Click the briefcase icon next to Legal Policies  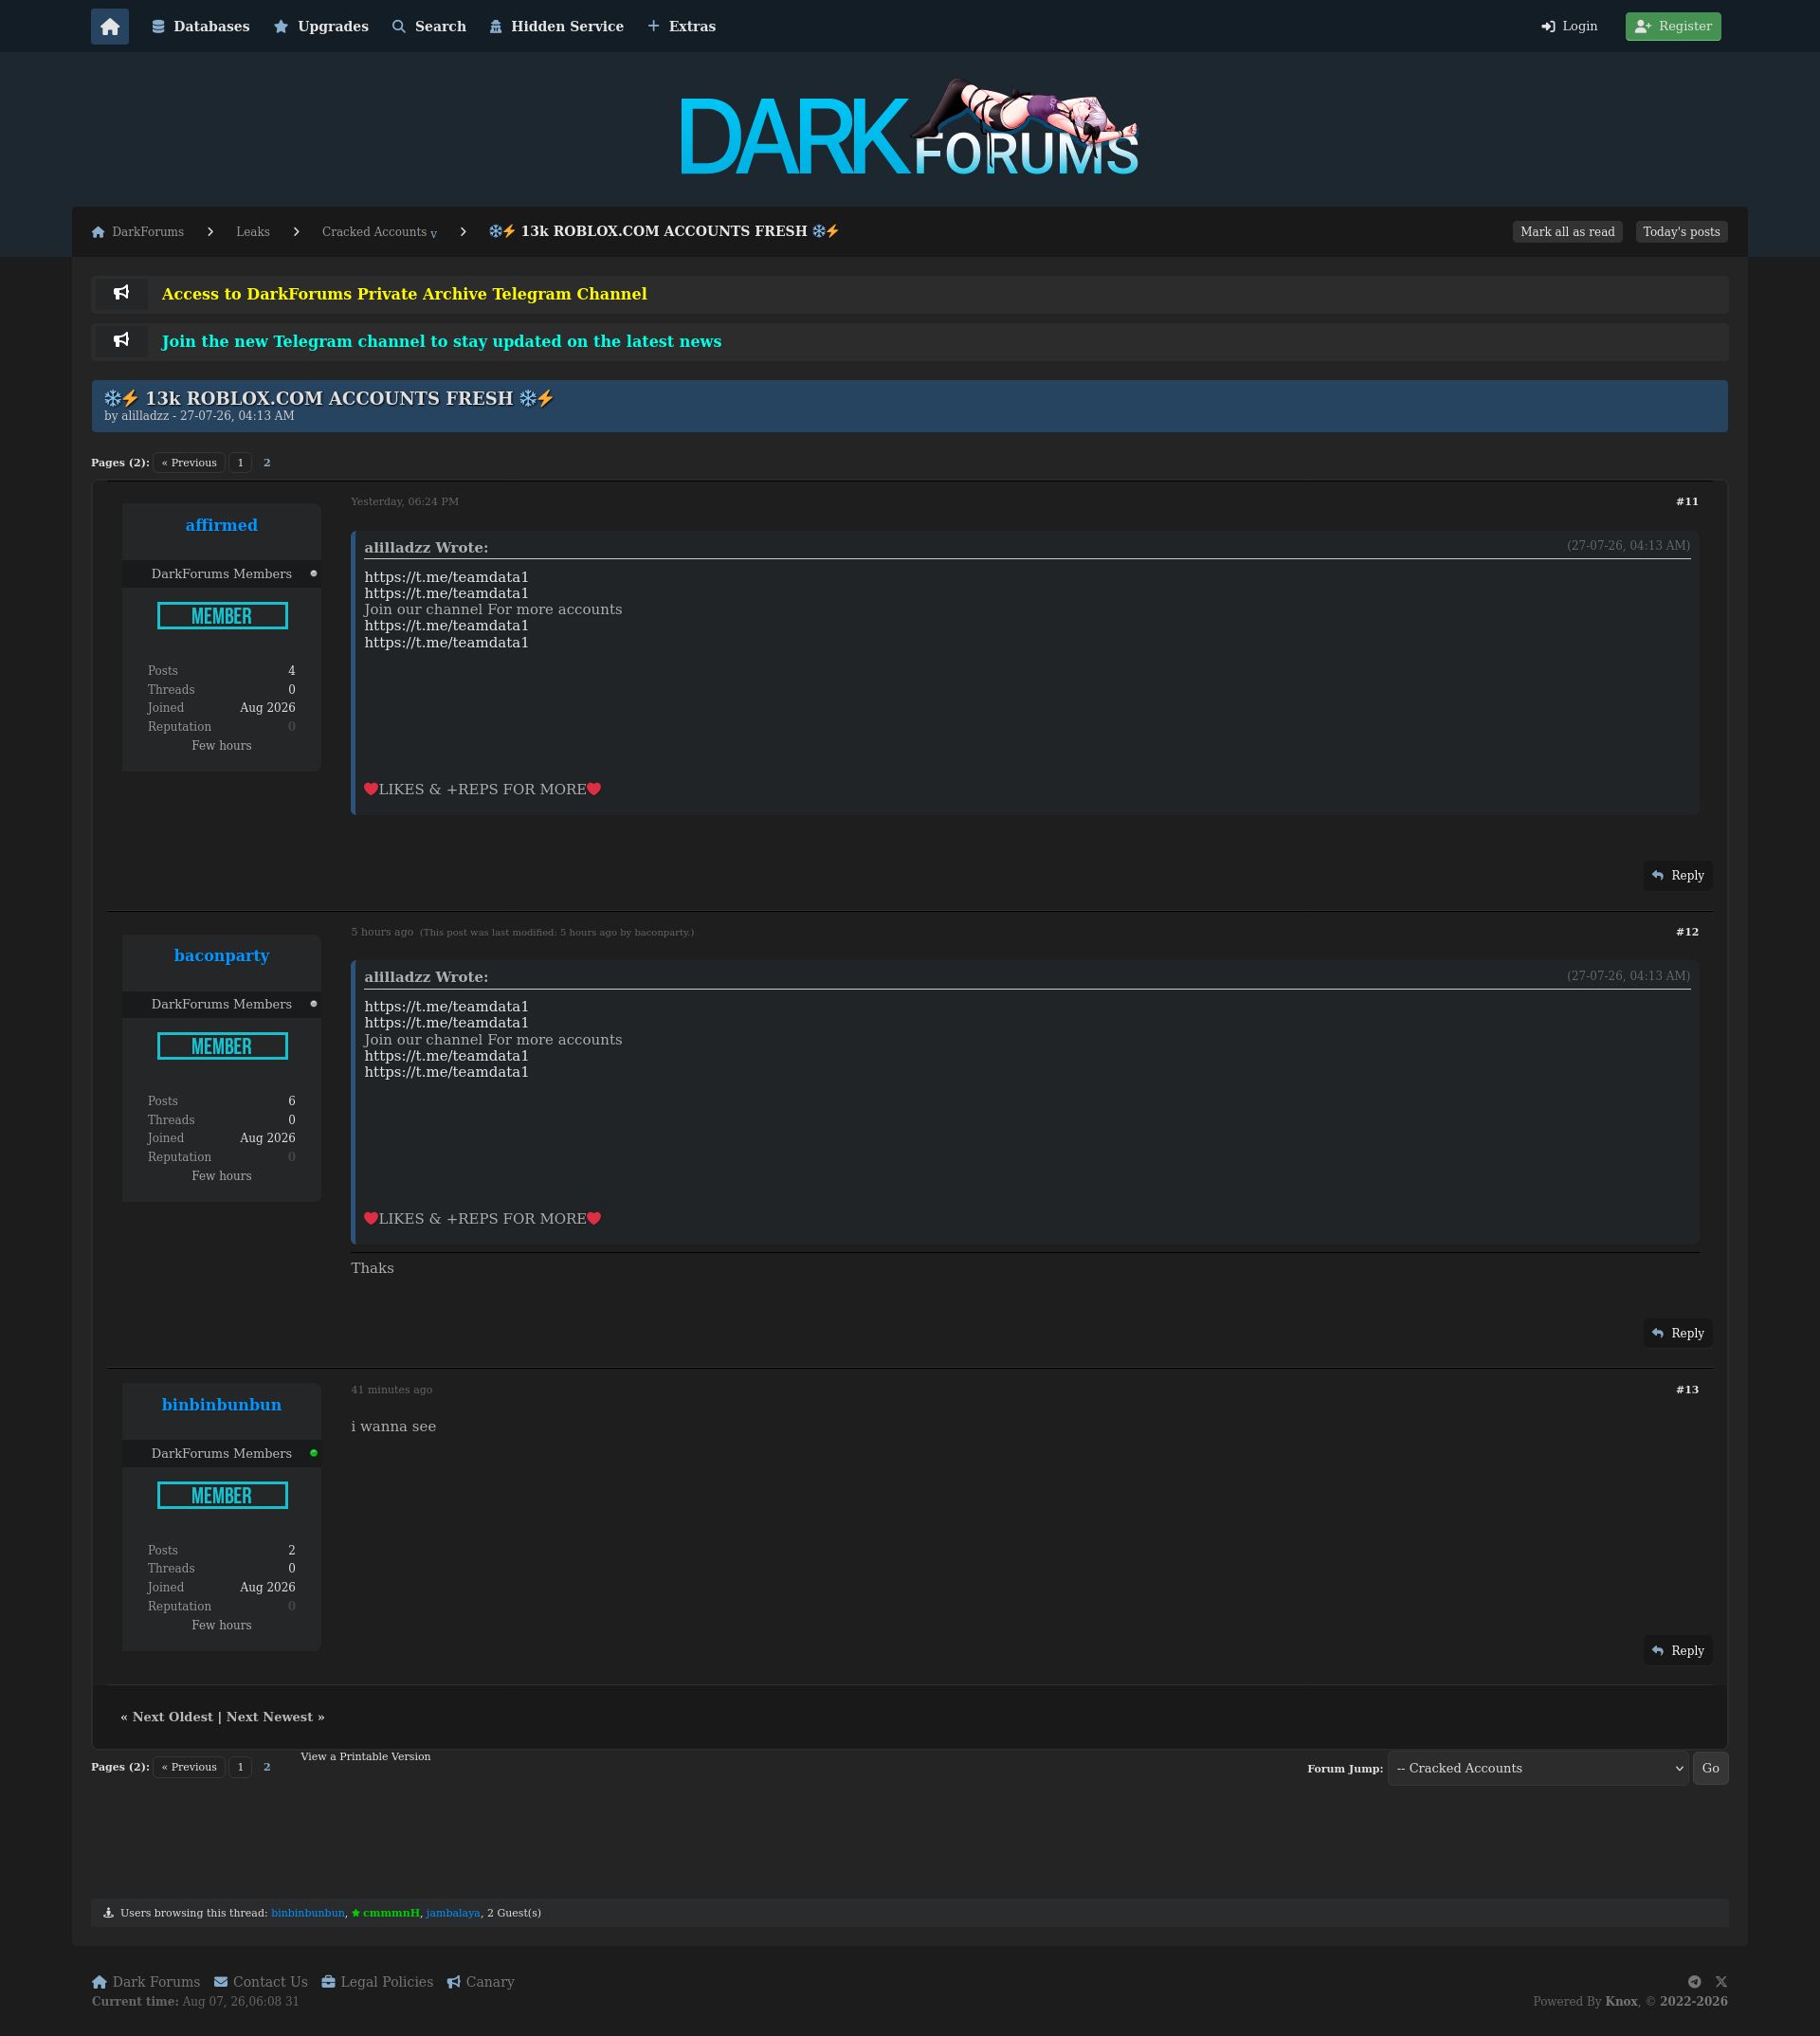point(328,1981)
